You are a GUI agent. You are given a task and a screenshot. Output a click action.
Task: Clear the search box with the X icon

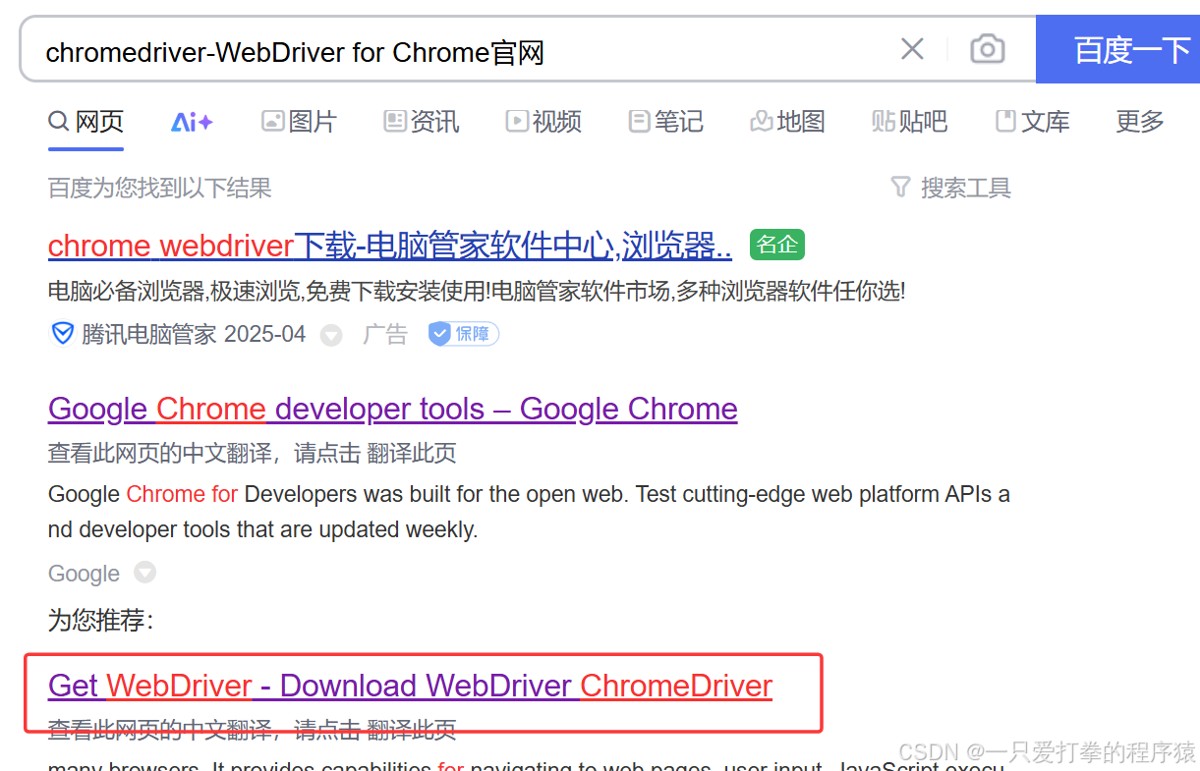912,49
